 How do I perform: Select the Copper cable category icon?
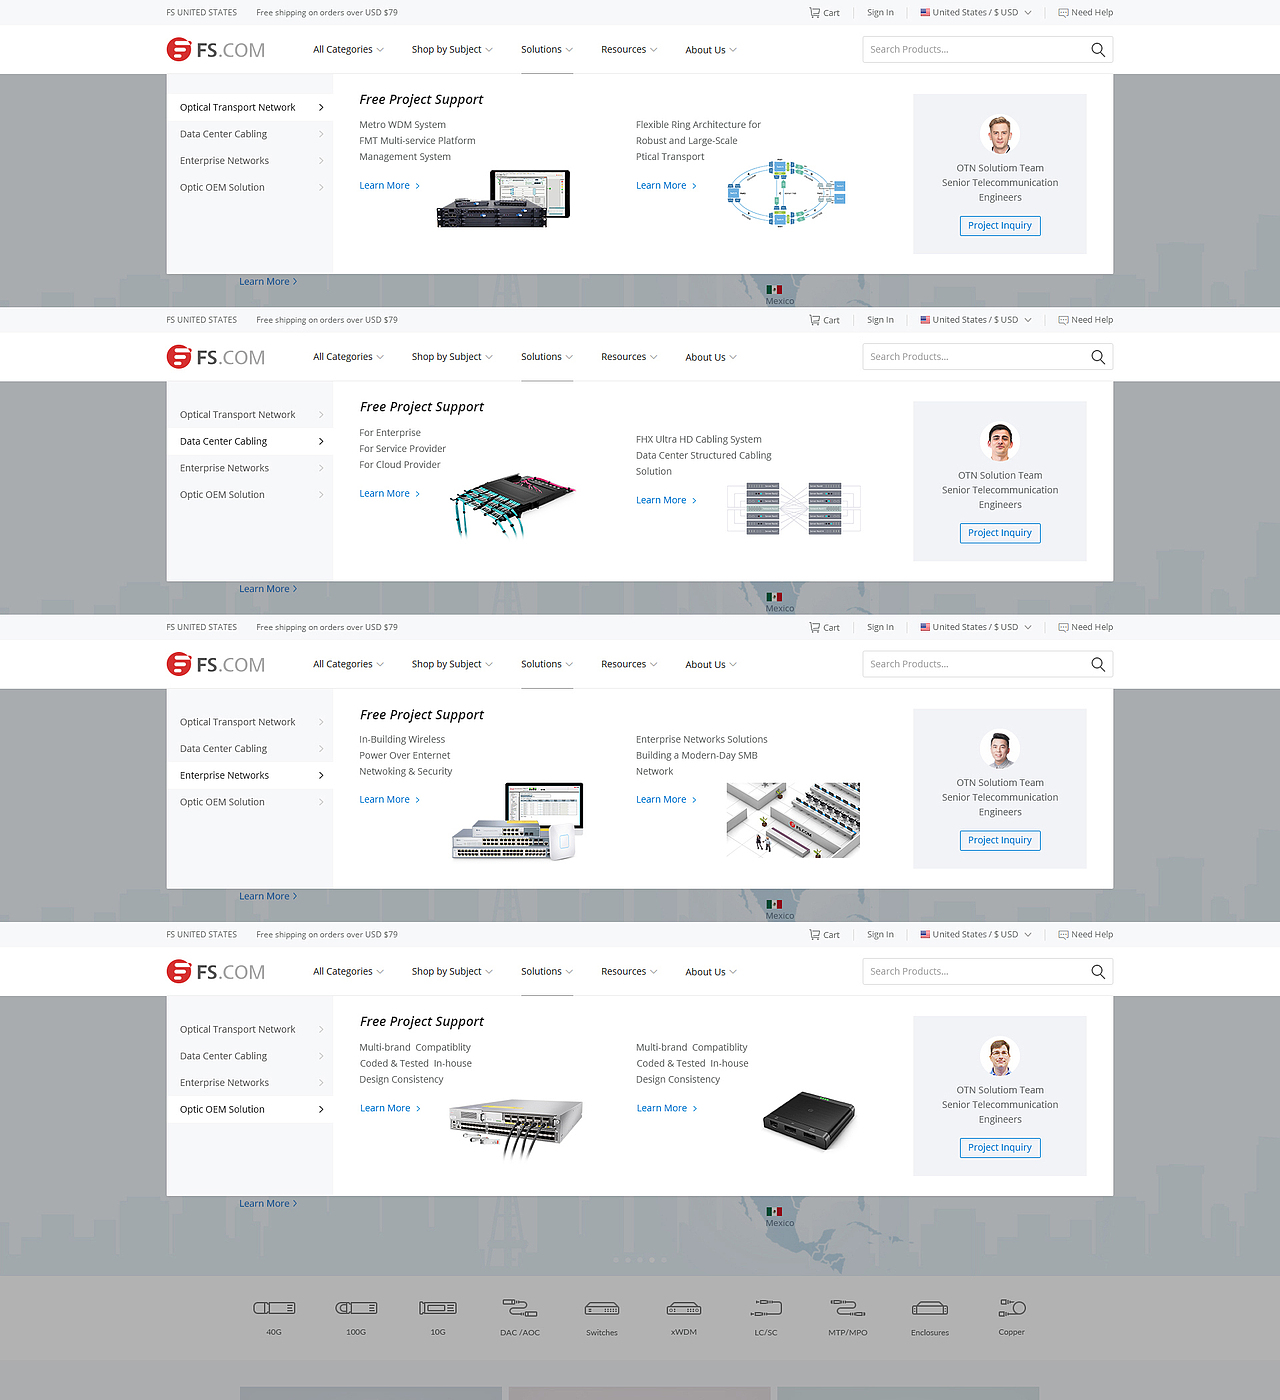[1012, 1308]
